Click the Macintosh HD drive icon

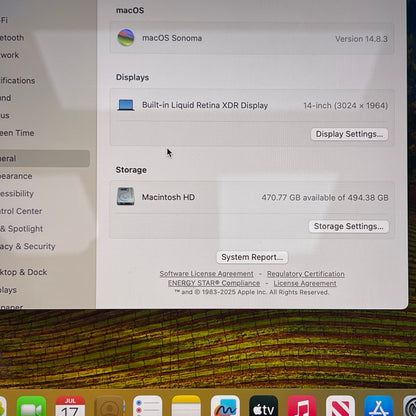click(x=126, y=196)
